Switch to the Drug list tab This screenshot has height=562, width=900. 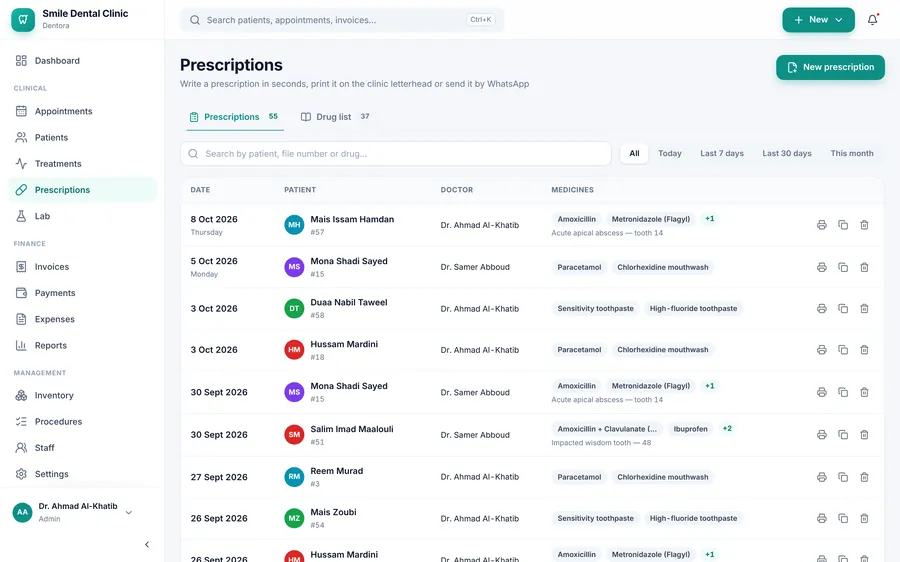[x=335, y=117]
